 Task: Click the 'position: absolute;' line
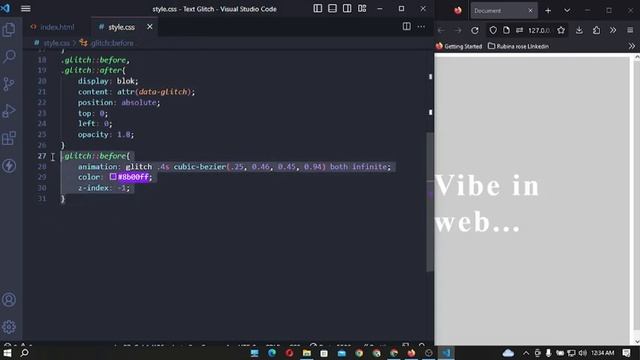119,102
